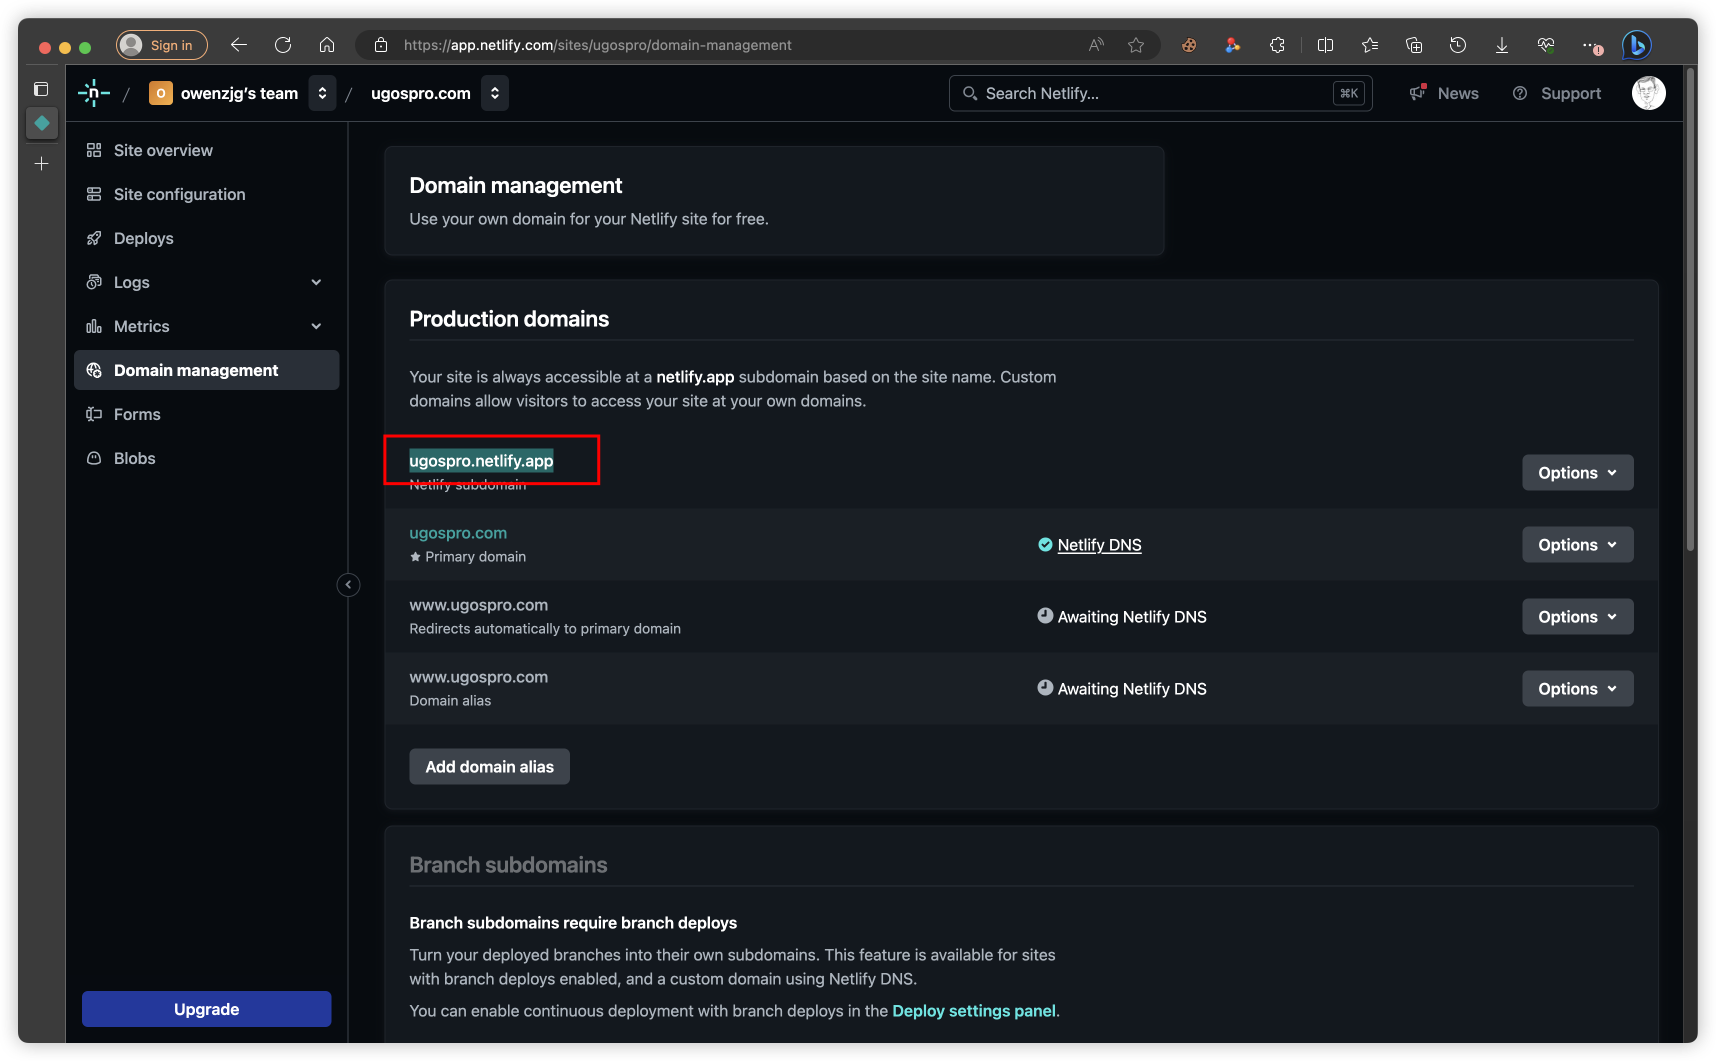1716x1061 pixels.
Task: Click the Sign in profile button
Action: click(x=162, y=45)
